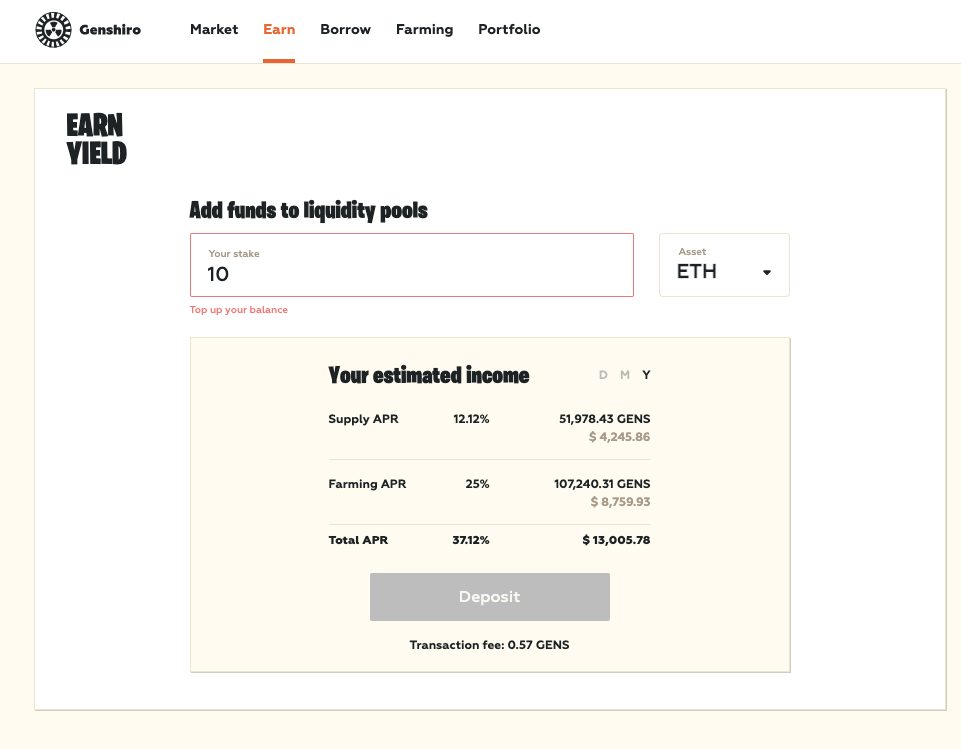The image size is (961, 749).
Task: Go to the Borrow tab
Action: pos(345,29)
